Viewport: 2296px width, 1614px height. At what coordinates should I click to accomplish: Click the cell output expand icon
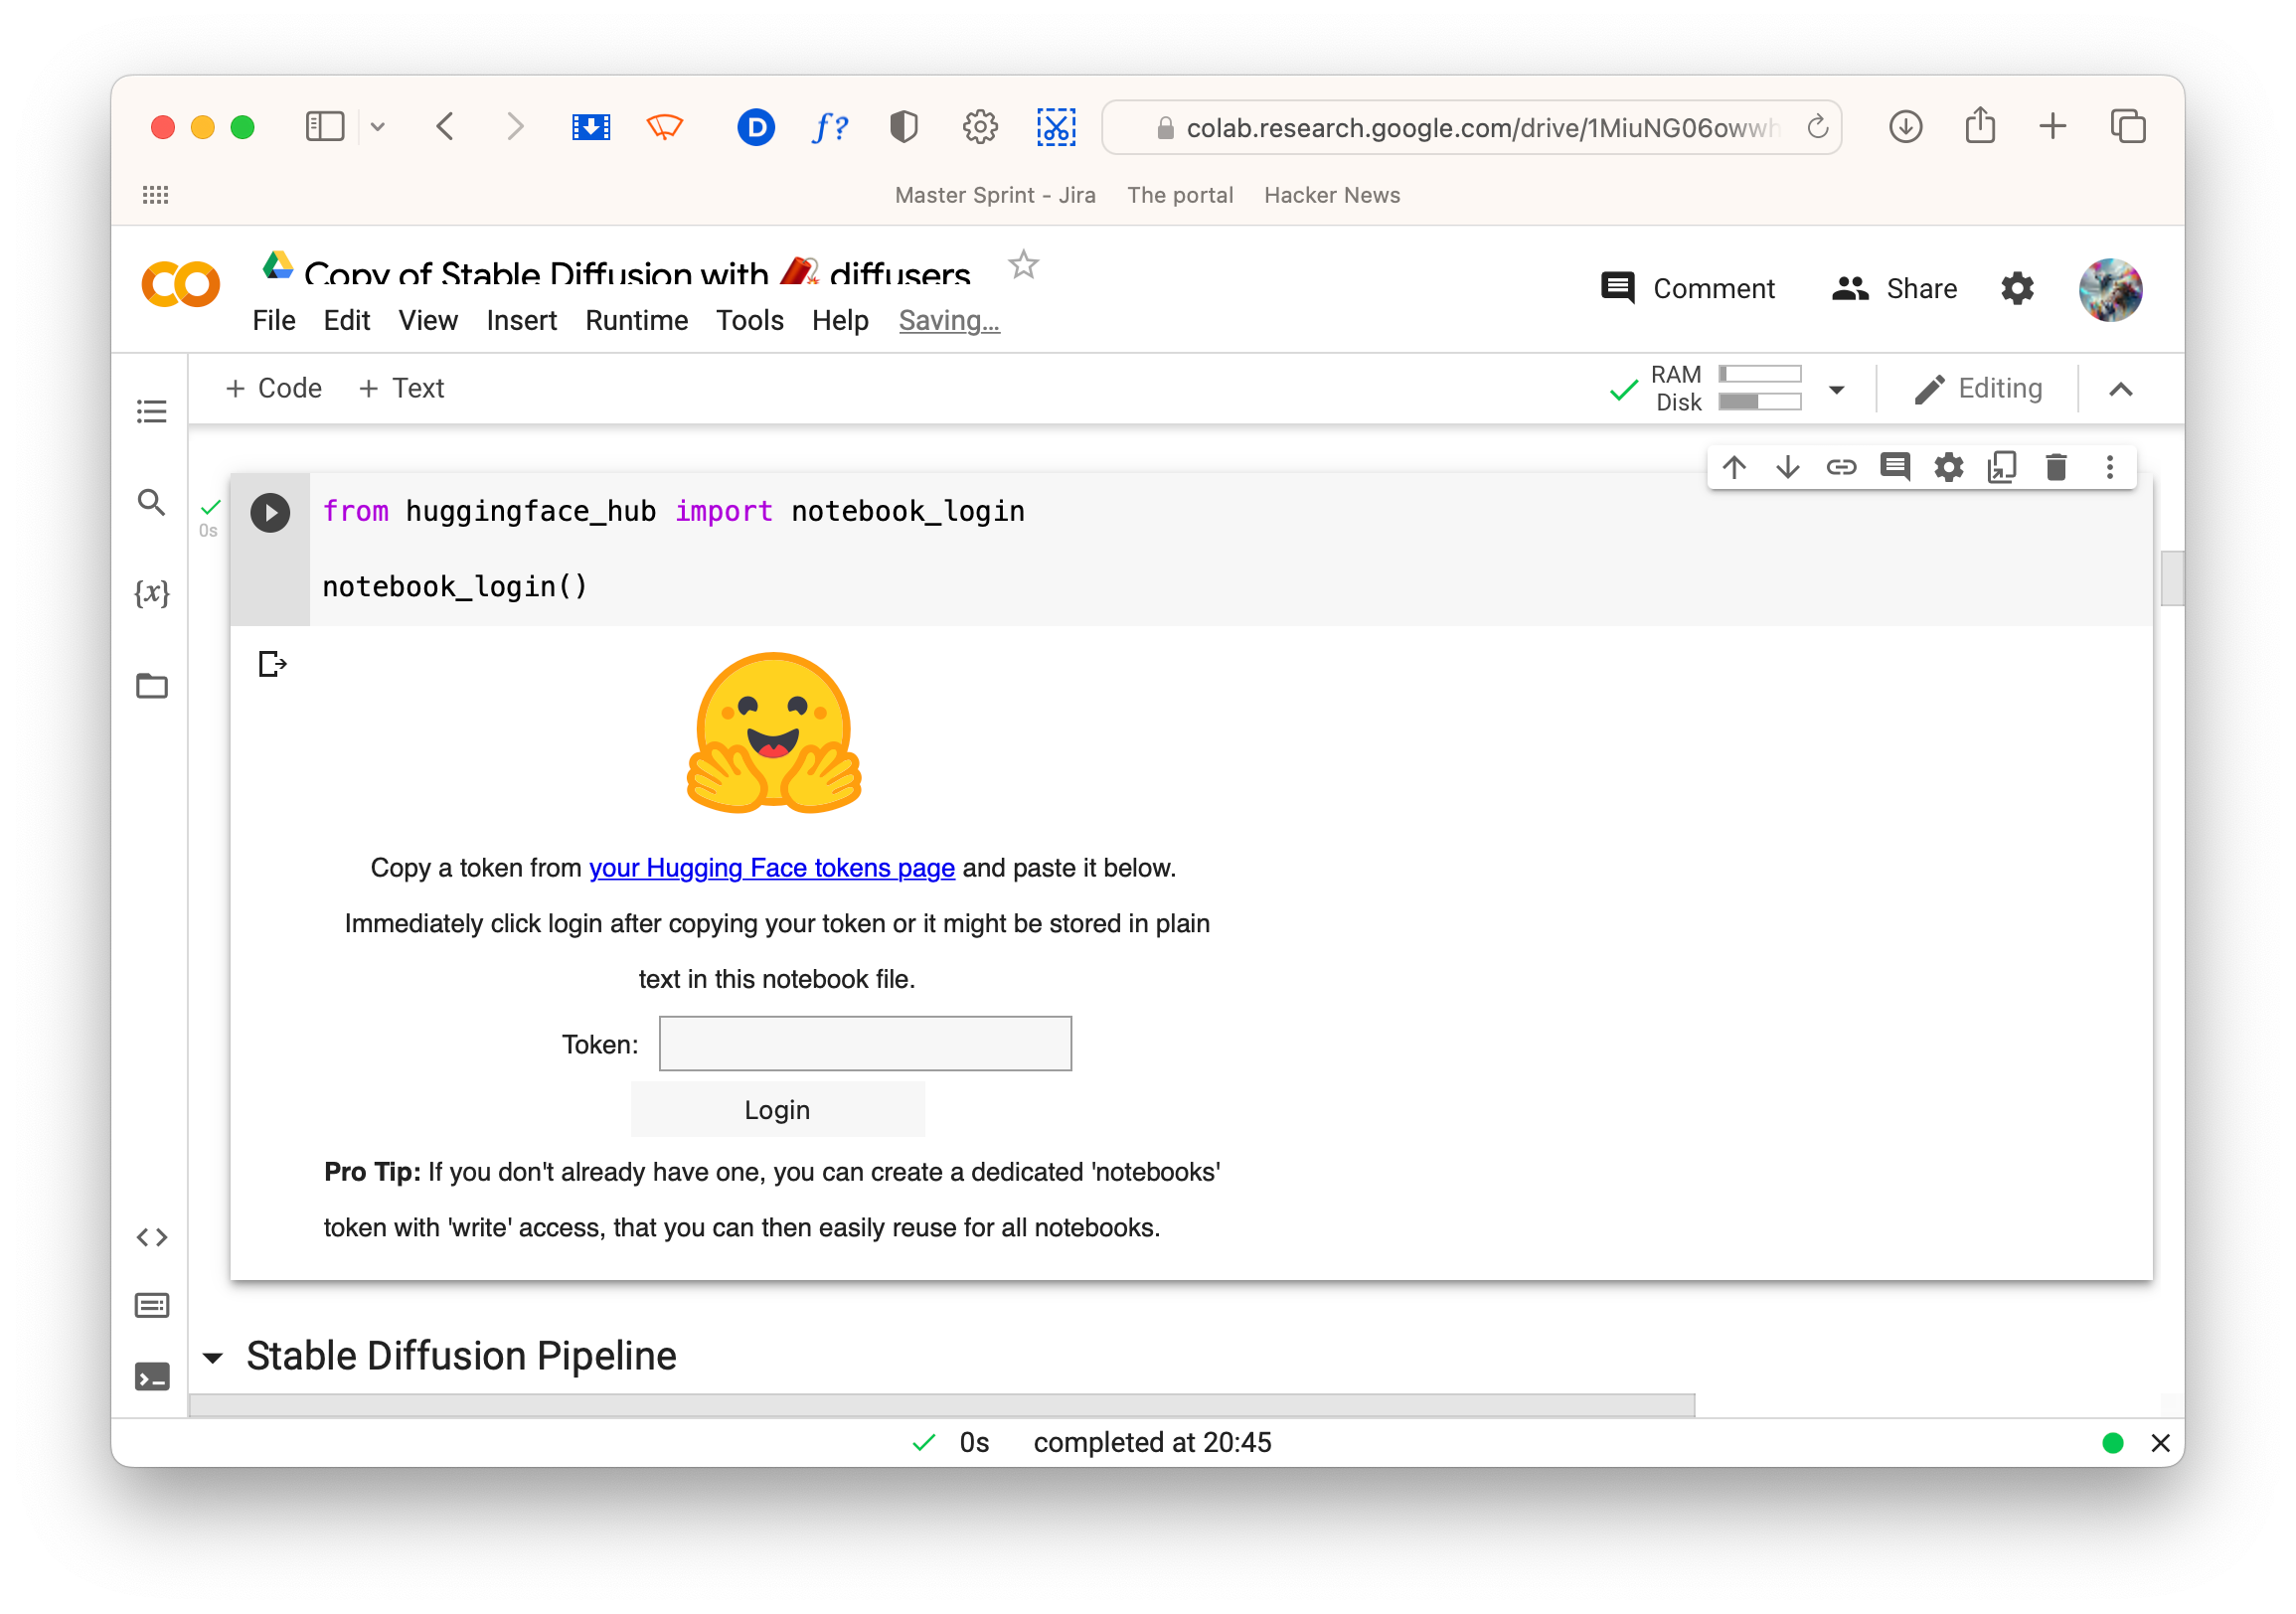tap(272, 664)
